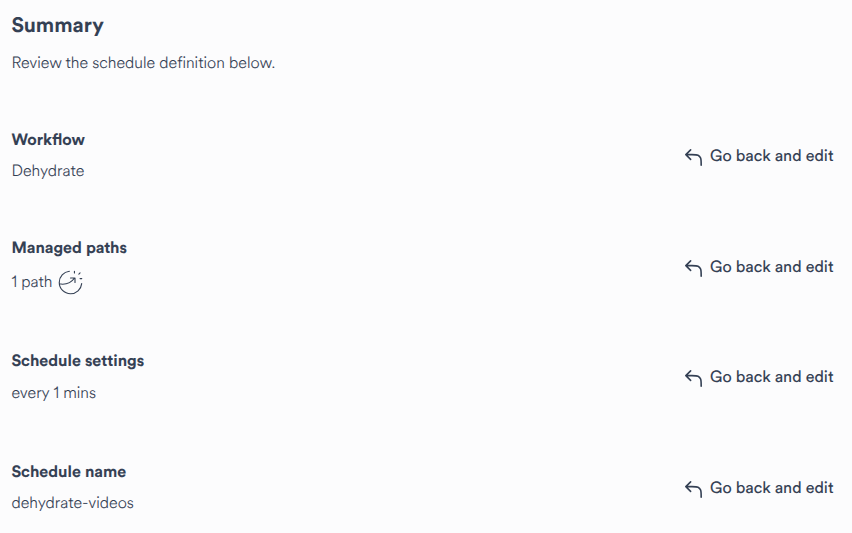Image resolution: width=852 pixels, height=533 pixels.
Task: Select the Dehydrate workflow value
Action: pyautogui.click(x=48, y=171)
